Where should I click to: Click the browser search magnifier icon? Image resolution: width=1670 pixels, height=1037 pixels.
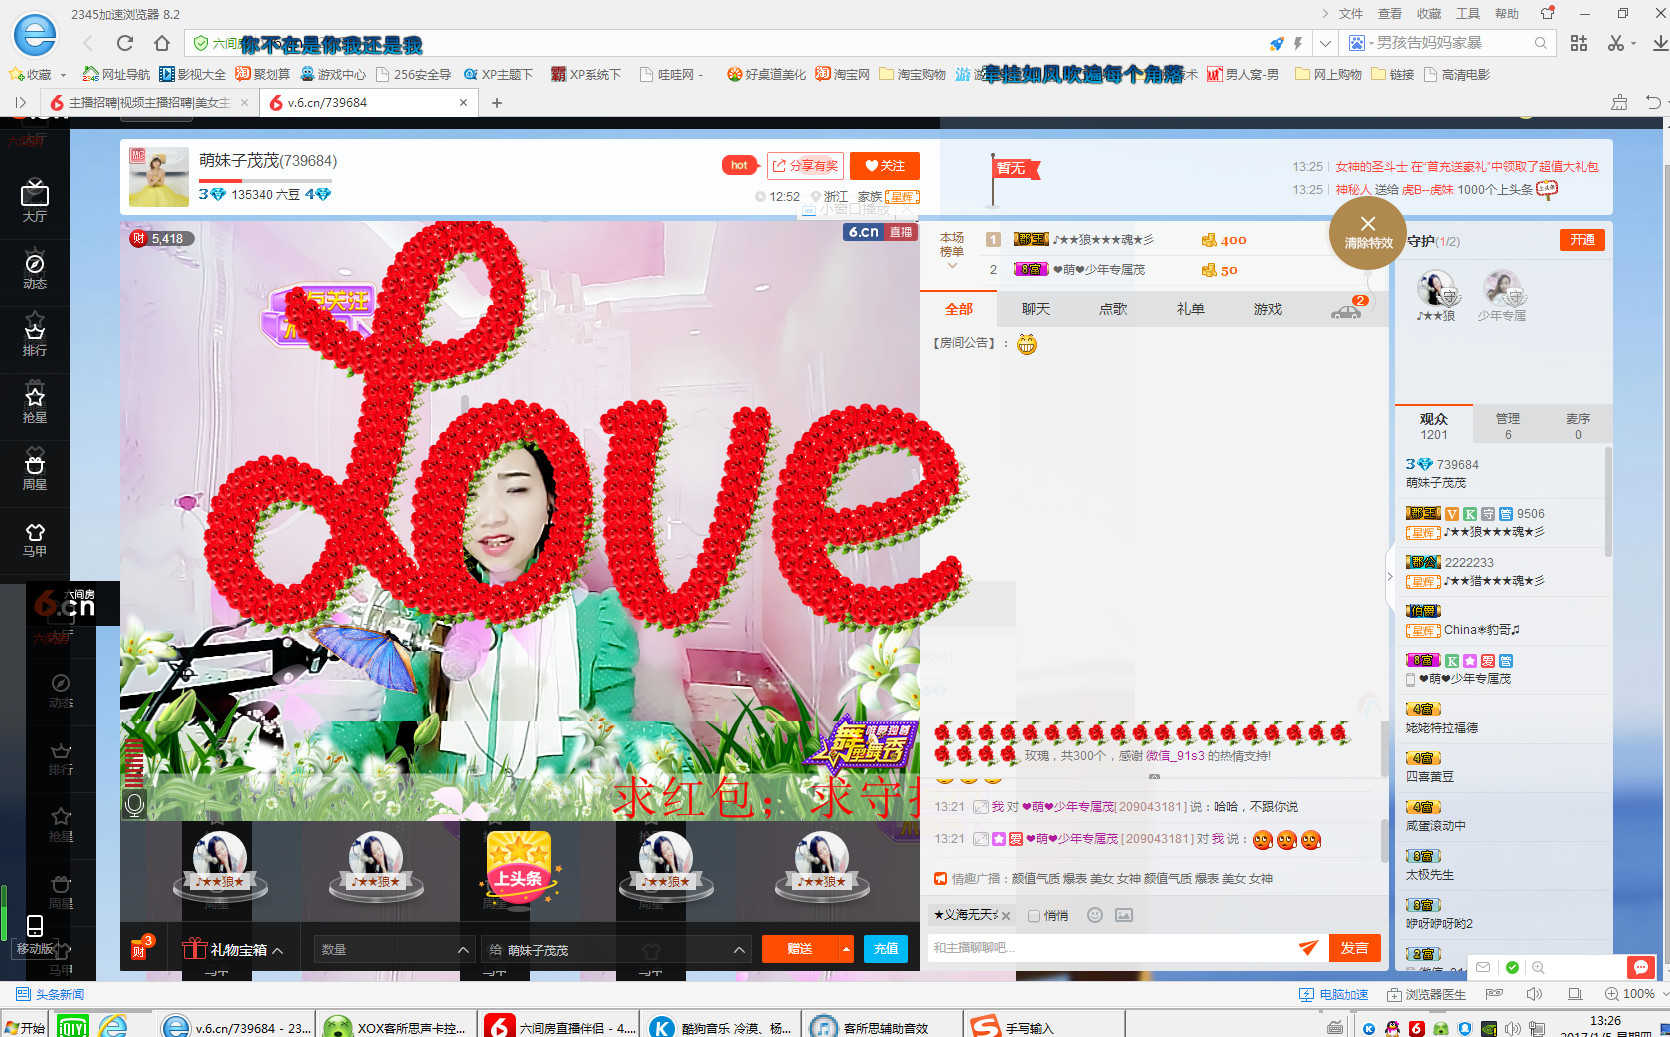[x=1541, y=43]
